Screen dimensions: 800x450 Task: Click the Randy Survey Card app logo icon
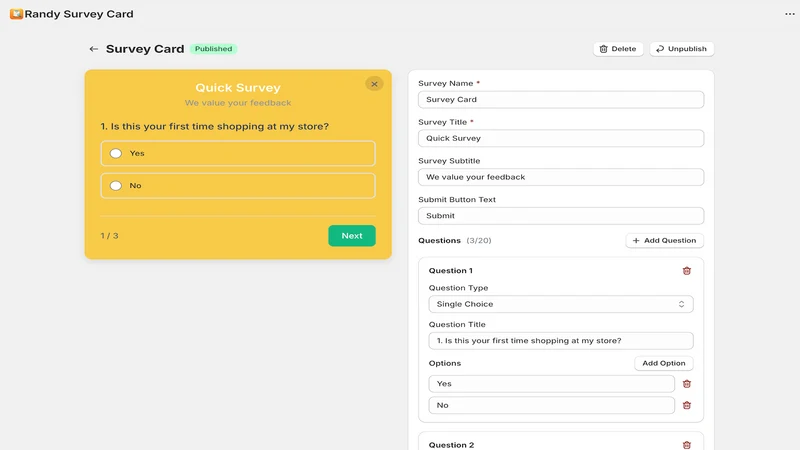[x=16, y=14]
